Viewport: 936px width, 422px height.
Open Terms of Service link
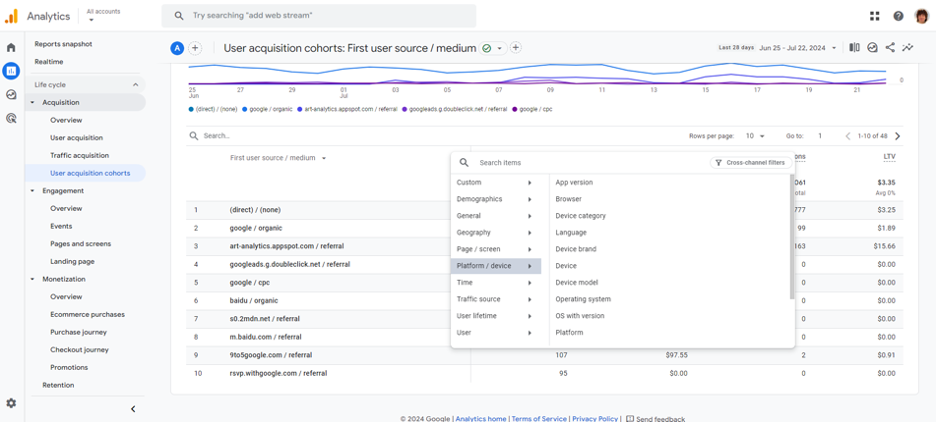539,419
